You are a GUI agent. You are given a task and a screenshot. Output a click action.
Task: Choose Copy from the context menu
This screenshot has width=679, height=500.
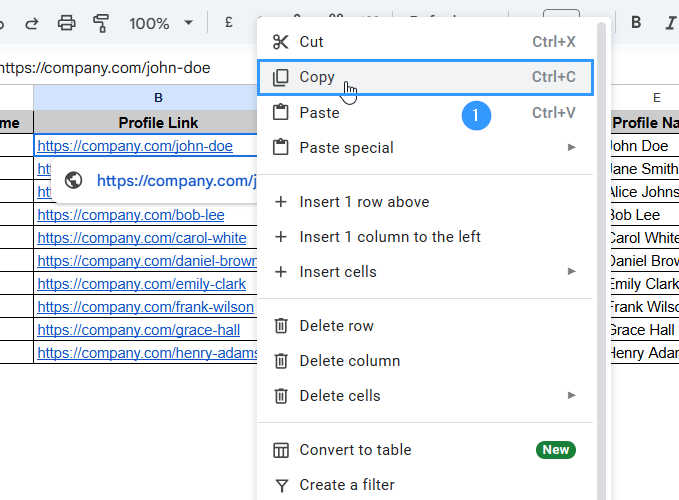[425, 77]
